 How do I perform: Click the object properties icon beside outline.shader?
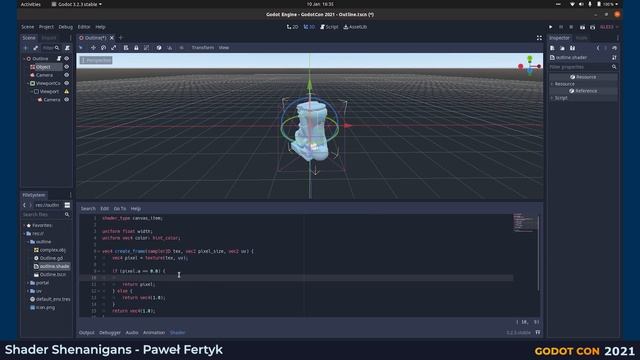coord(614,58)
